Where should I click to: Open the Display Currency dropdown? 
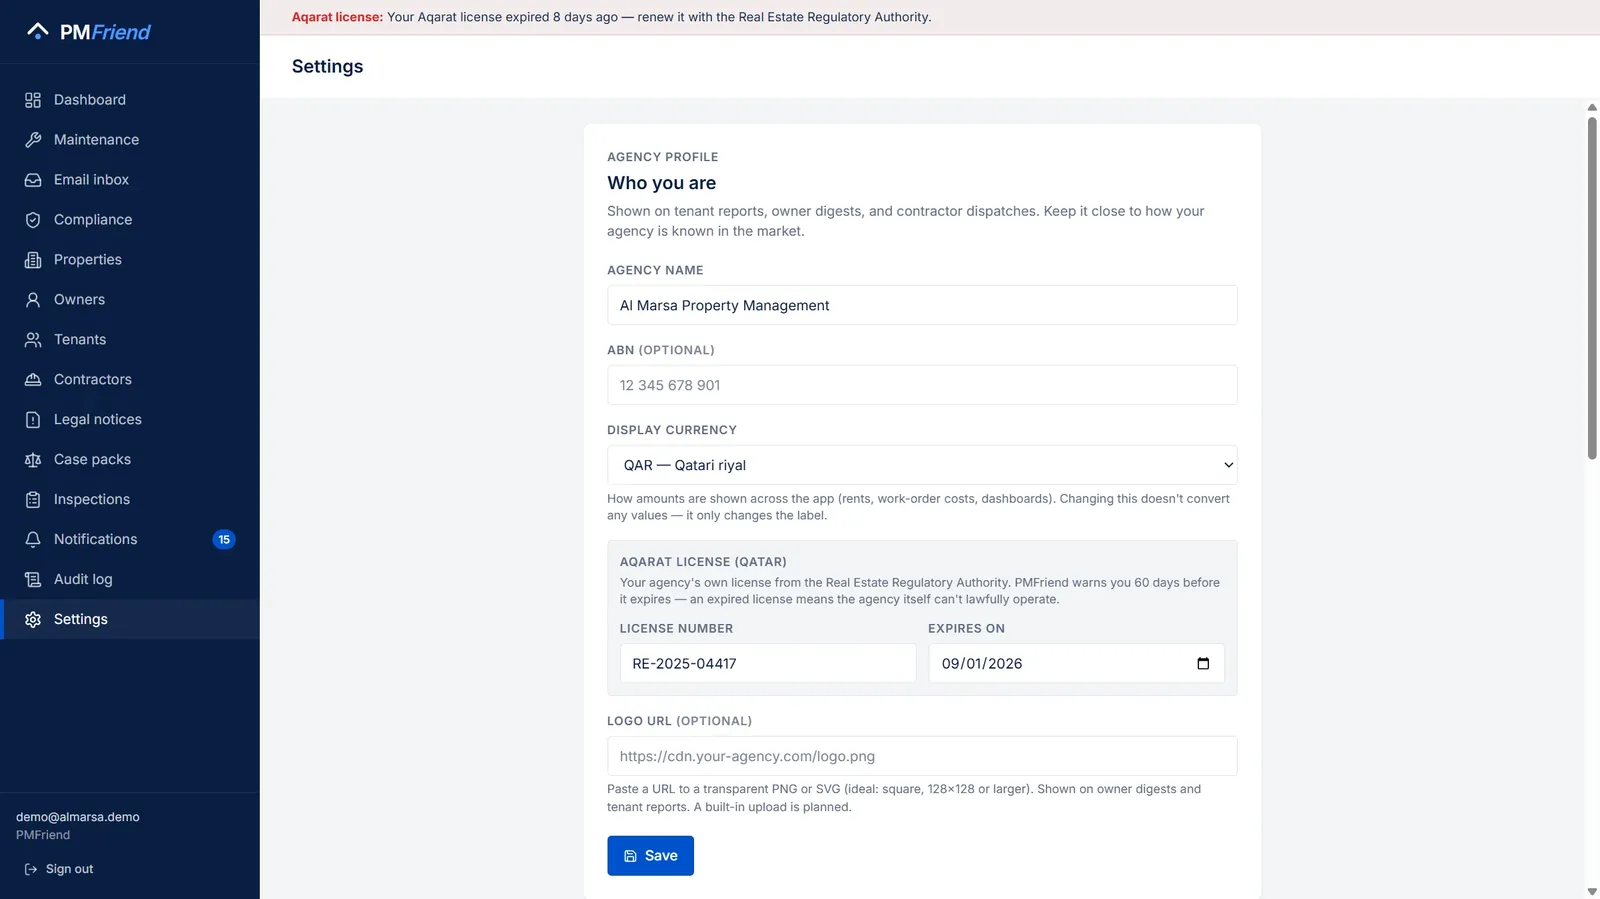[922, 465]
